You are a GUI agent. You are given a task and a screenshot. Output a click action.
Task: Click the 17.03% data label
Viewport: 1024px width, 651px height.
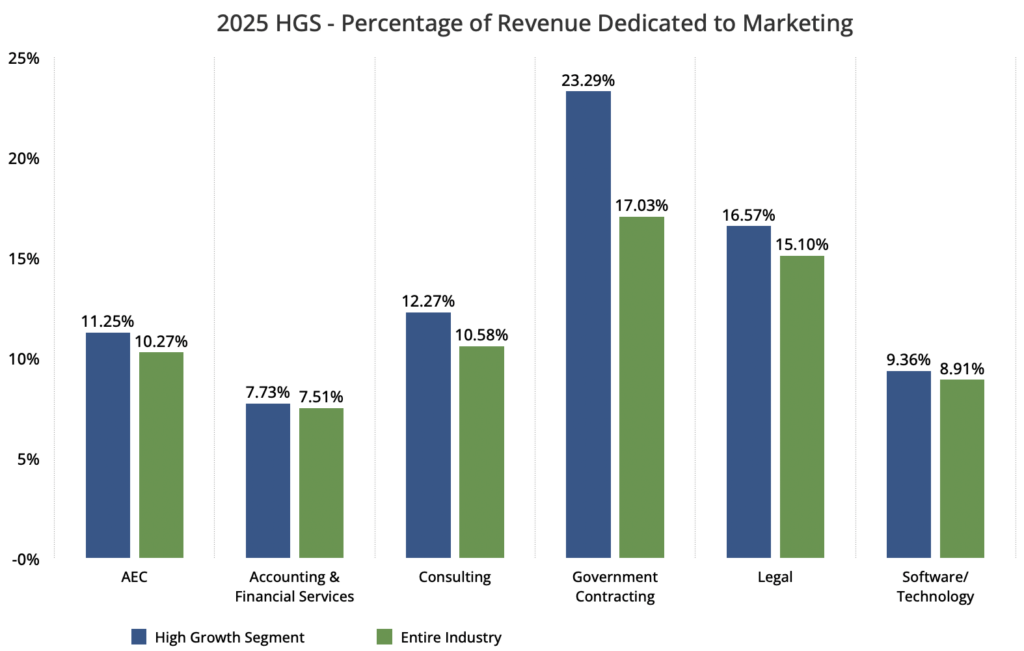641,204
